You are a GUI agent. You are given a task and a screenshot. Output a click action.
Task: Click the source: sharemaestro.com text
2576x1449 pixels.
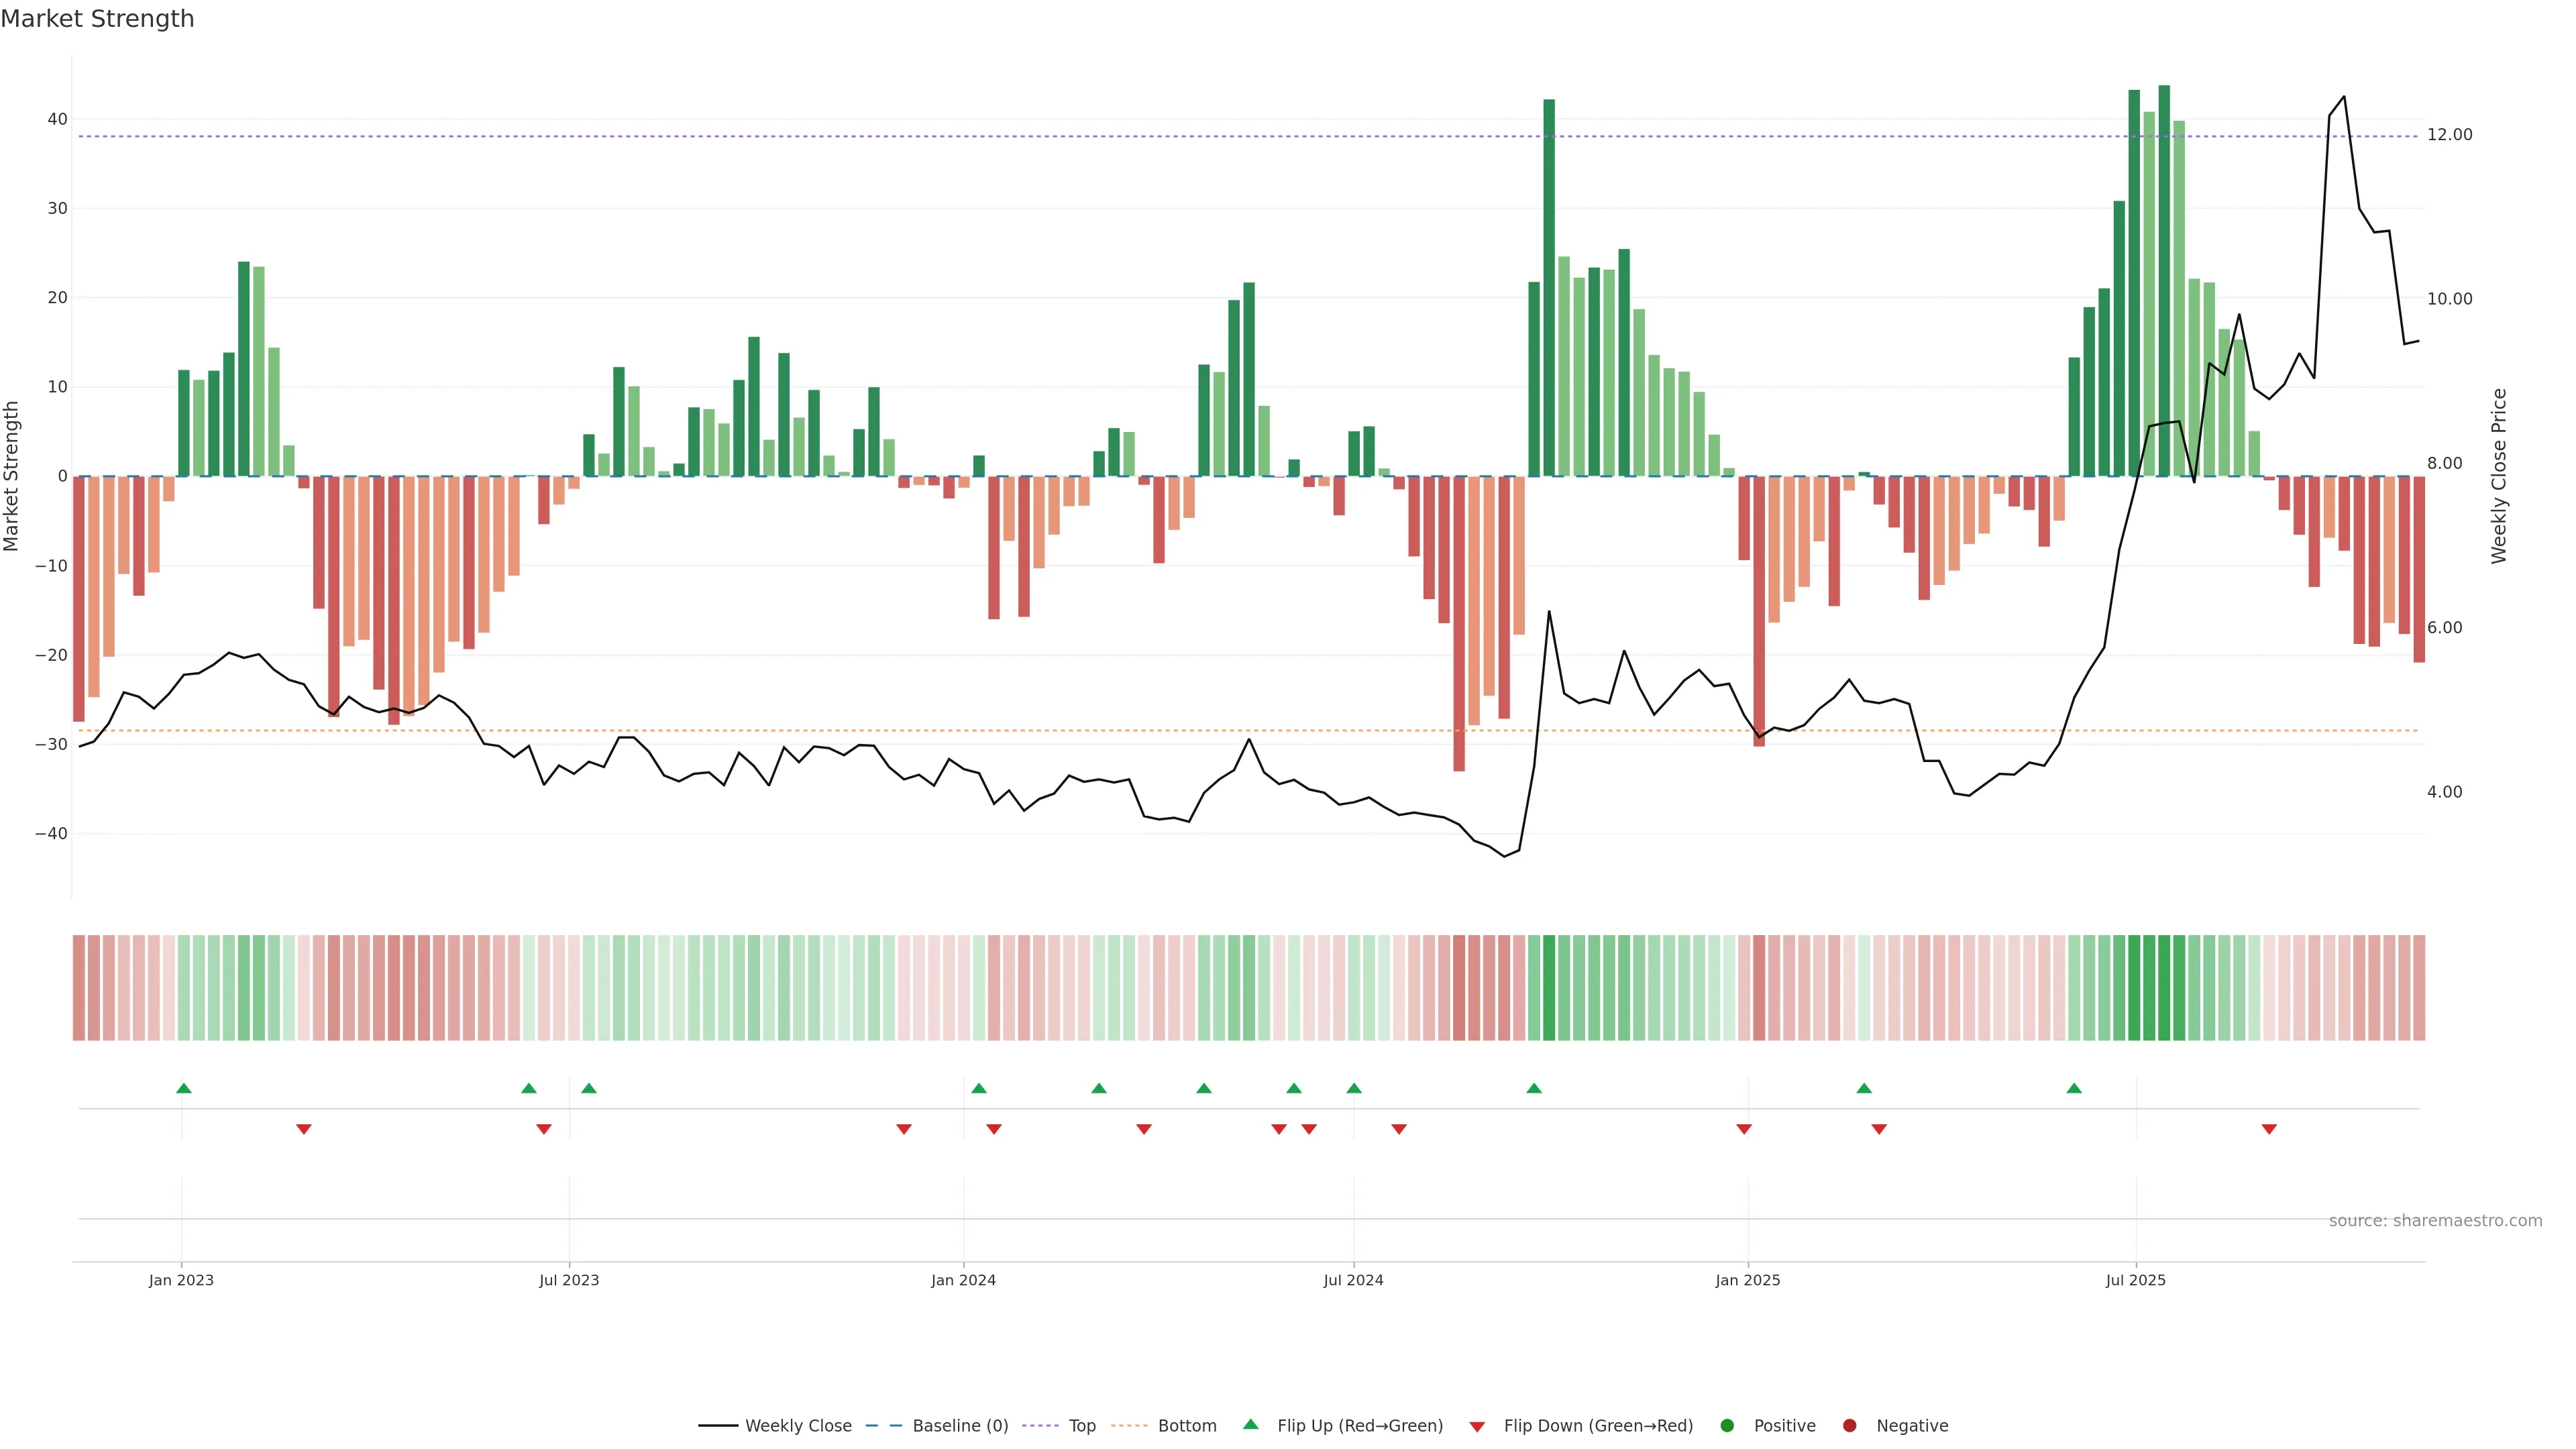point(2435,1221)
